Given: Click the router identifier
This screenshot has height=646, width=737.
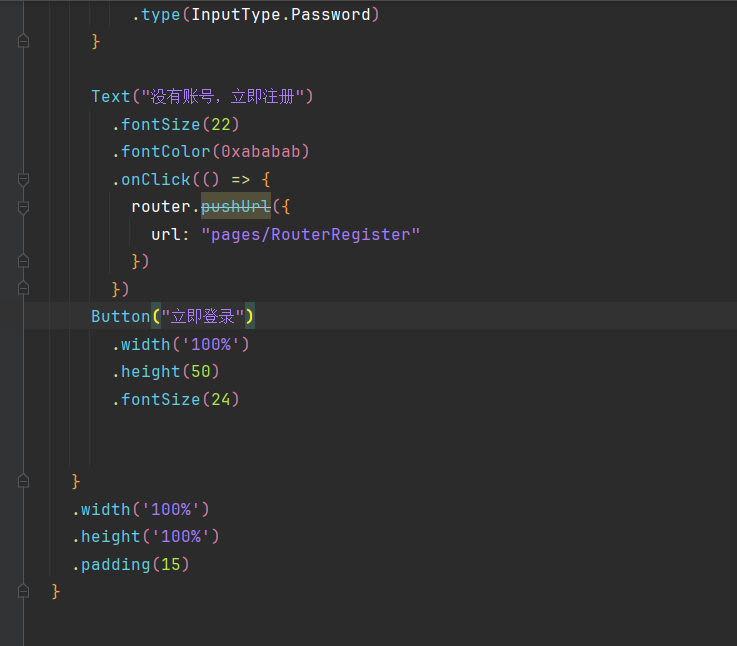Looking at the screenshot, I should tap(161, 206).
